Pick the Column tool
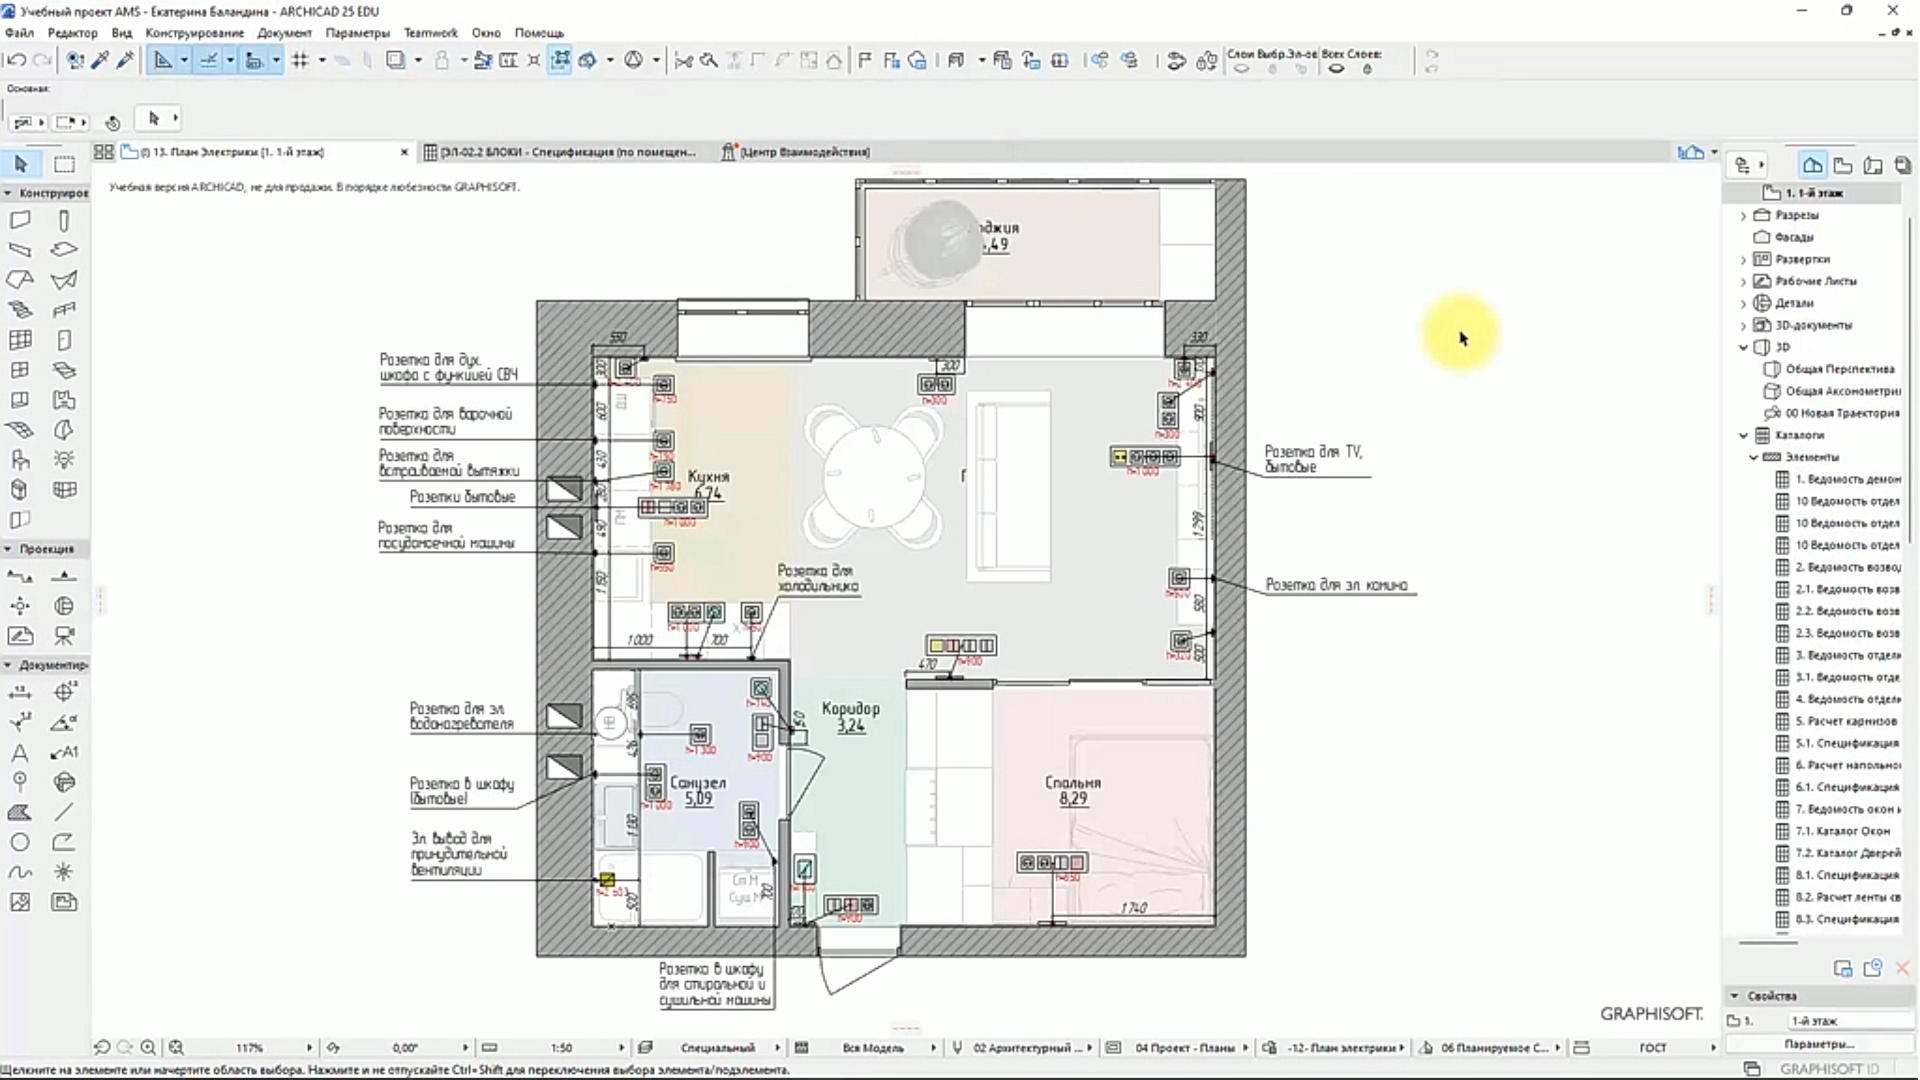1920x1080 pixels. pyautogui.click(x=64, y=220)
